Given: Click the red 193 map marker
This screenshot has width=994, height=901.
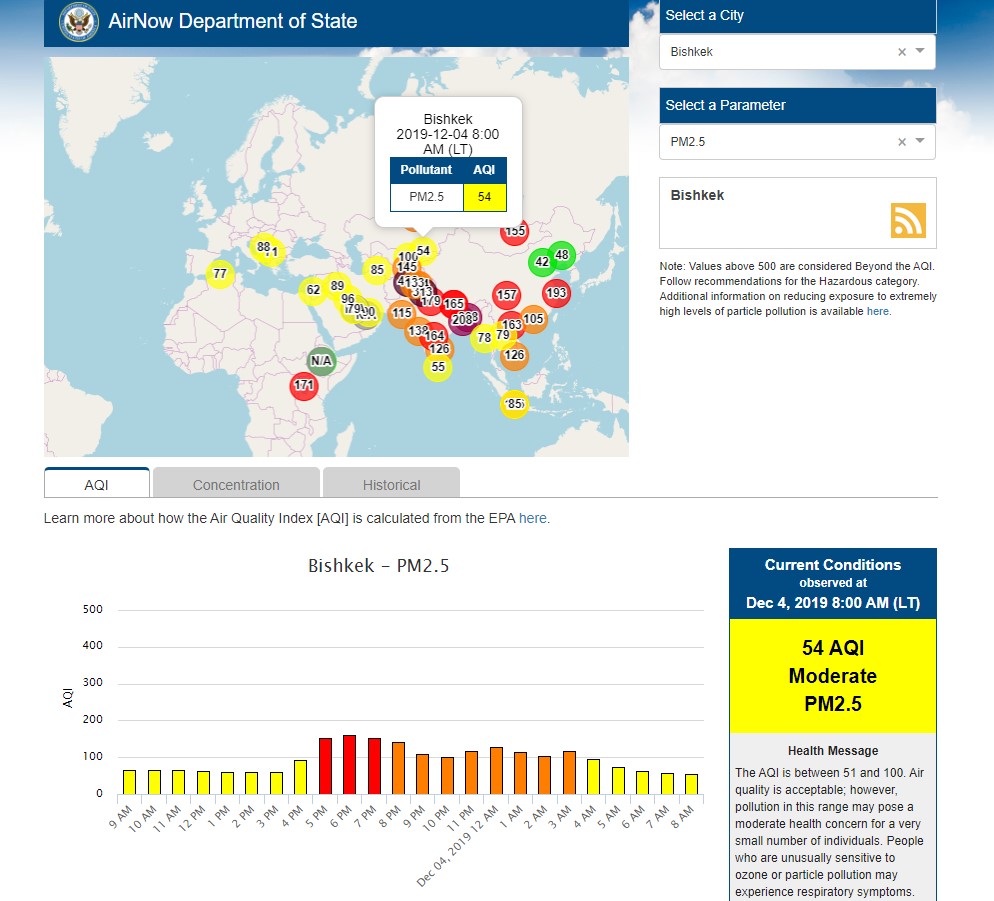Looking at the screenshot, I should [x=557, y=293].
